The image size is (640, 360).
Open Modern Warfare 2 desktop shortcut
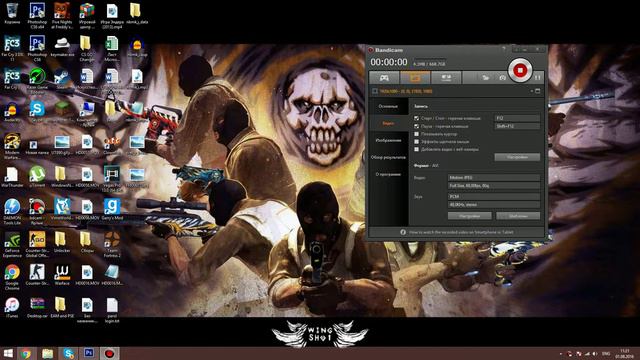(x=12, y=146)
